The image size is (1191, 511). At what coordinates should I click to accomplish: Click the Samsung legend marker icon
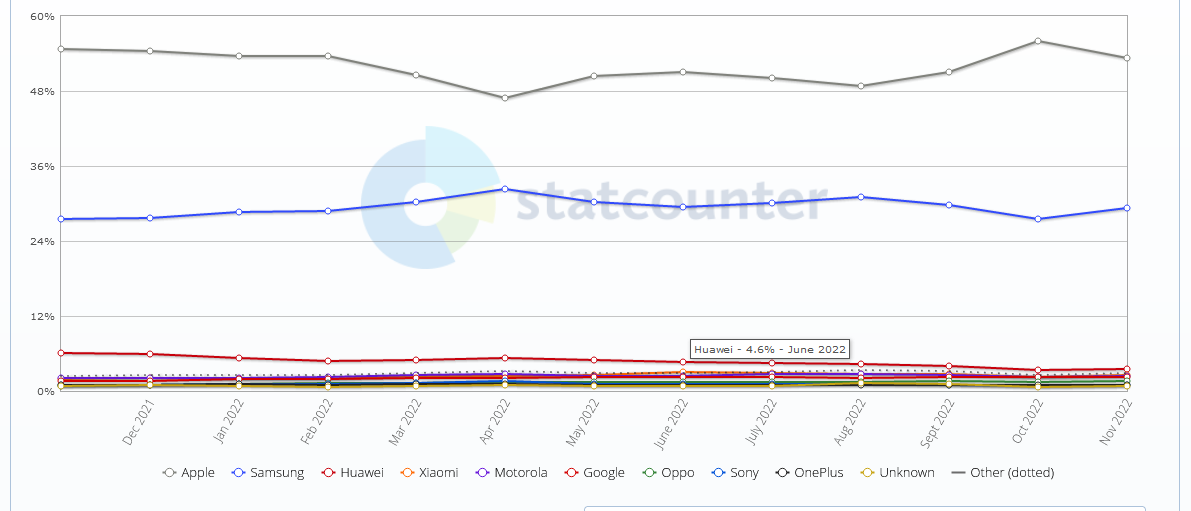tap(238, 473)
